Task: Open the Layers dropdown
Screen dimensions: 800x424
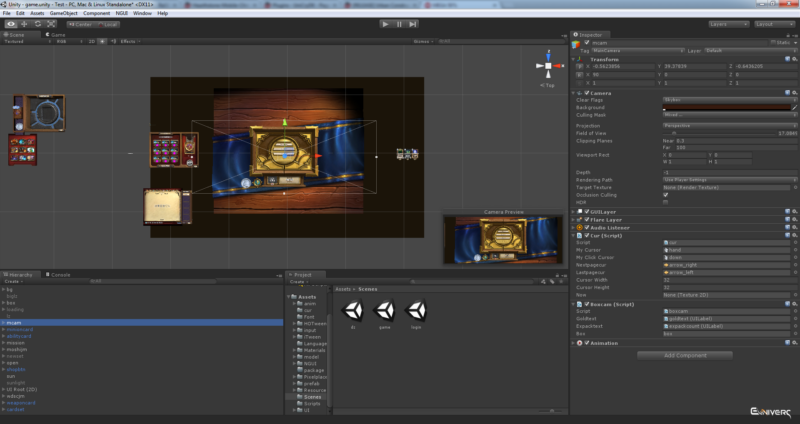Action: [729, 24]
